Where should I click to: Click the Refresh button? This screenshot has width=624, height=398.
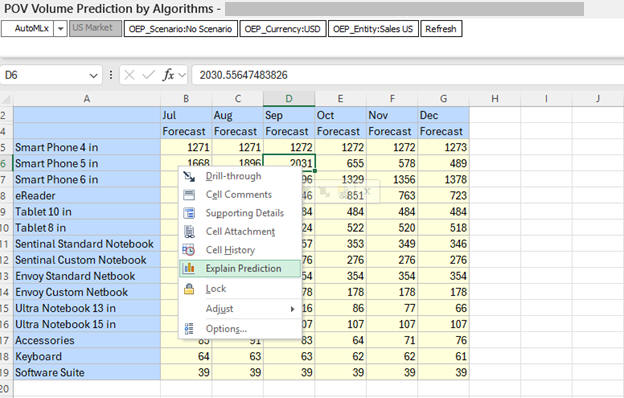[441, 29]
